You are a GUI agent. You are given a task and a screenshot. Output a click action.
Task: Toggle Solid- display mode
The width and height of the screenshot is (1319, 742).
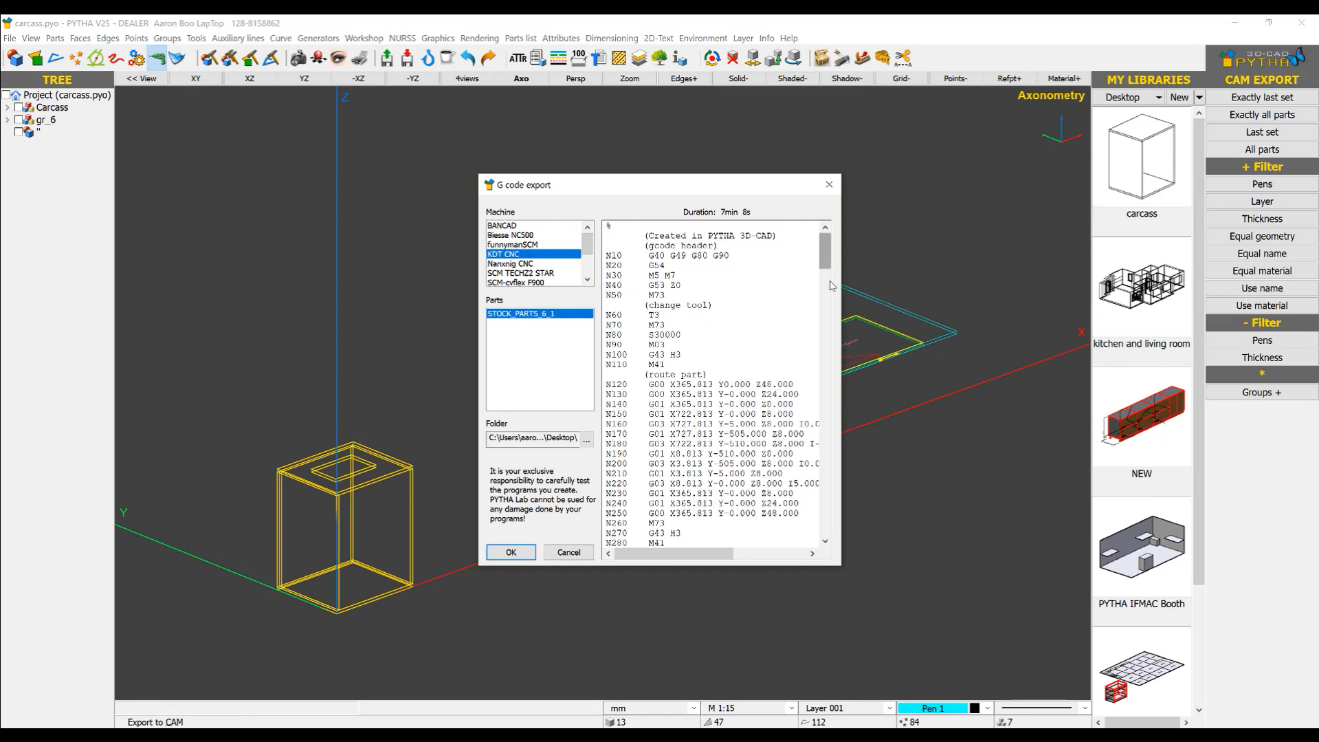(x=738, y=78)
